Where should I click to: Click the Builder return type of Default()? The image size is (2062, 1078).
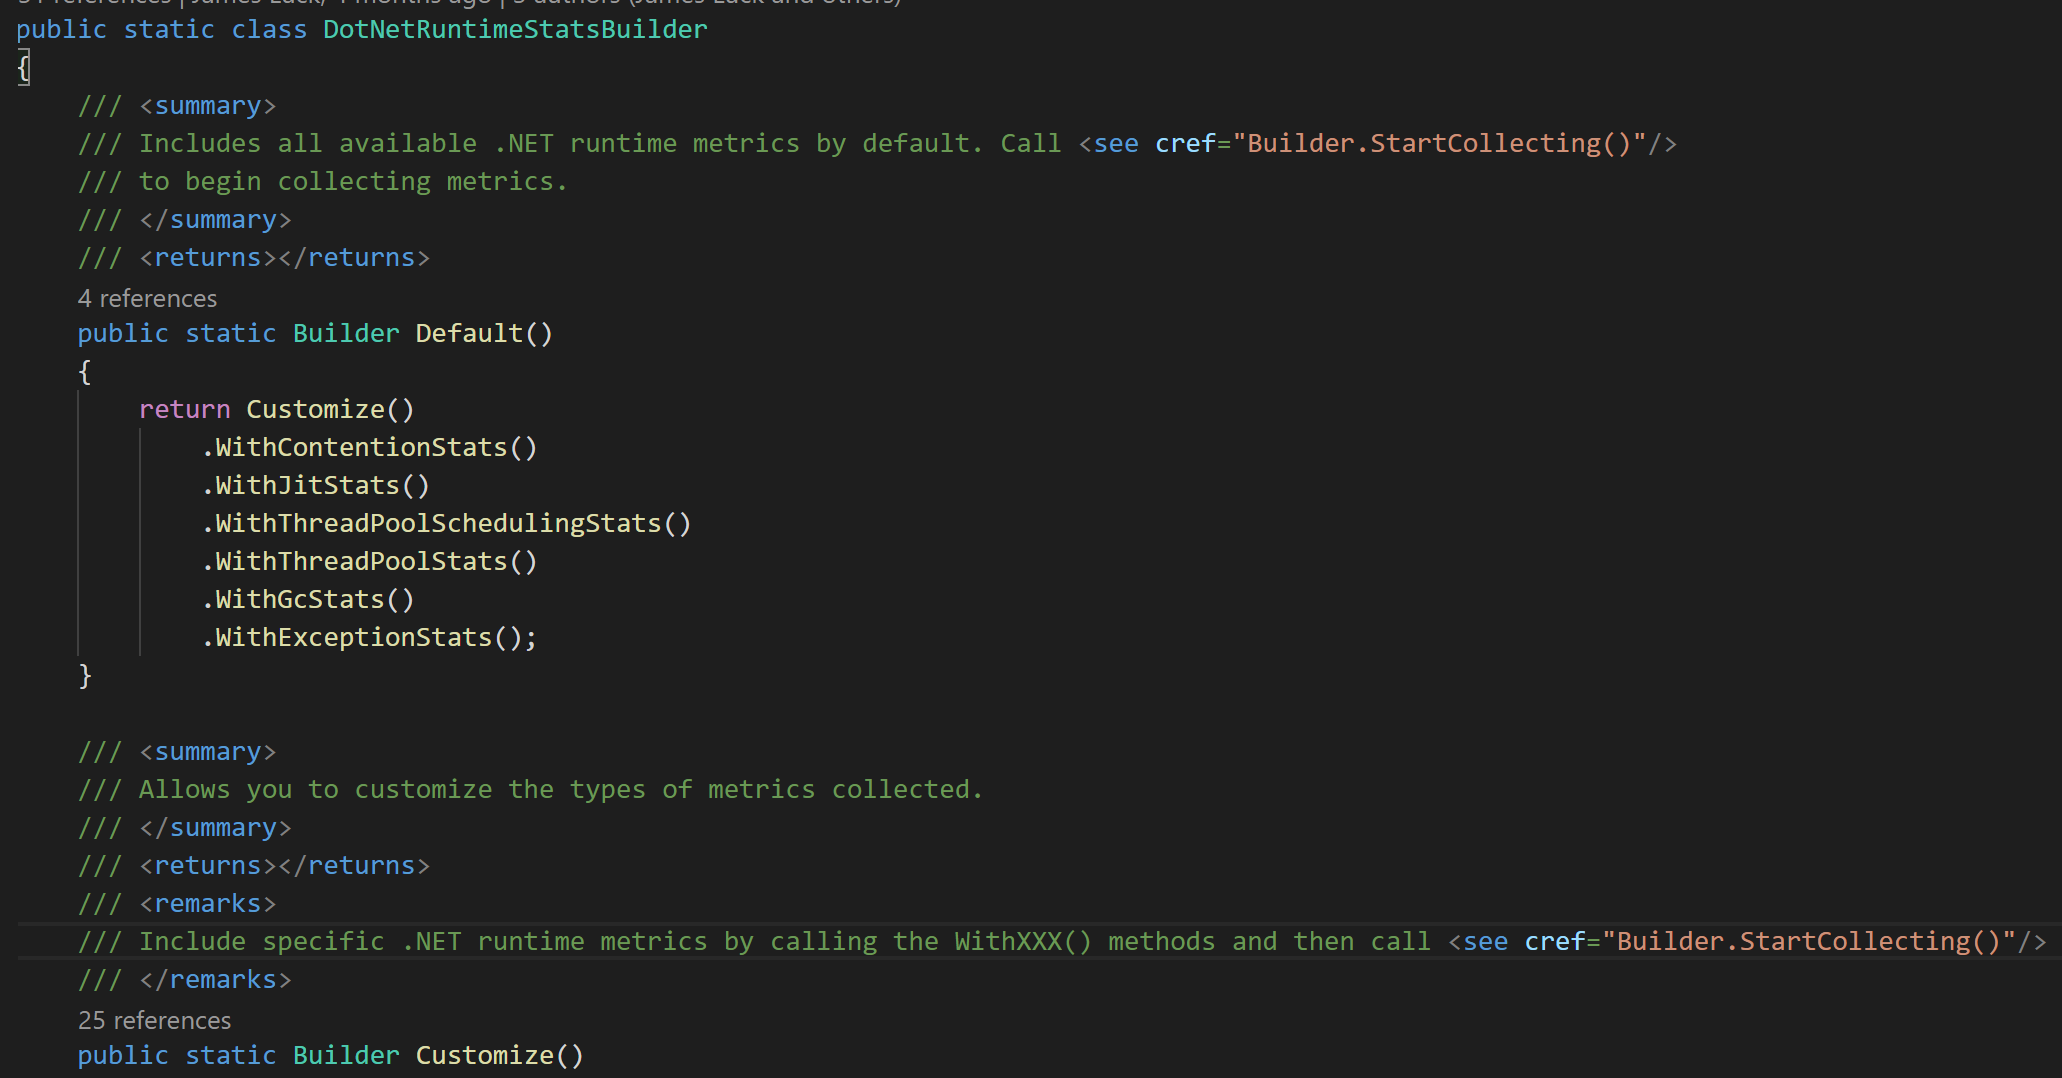(x=346, y=333)
